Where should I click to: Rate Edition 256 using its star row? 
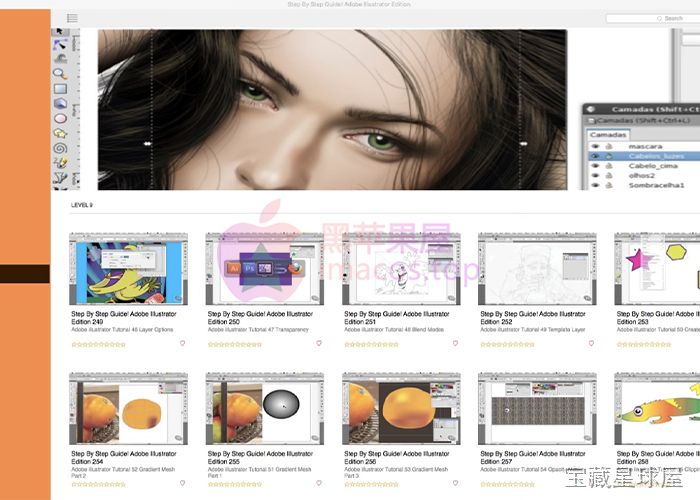click(372, 484)
